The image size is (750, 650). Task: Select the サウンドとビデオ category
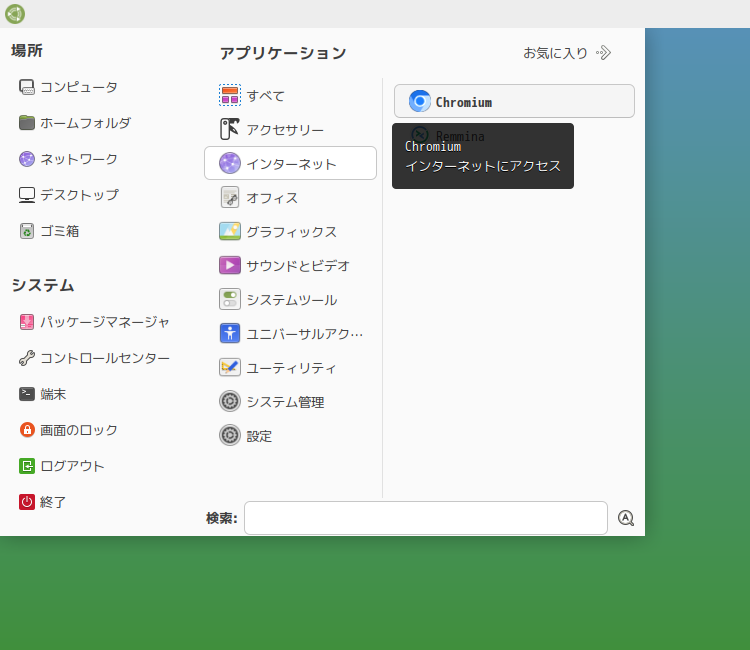[290, 265]
